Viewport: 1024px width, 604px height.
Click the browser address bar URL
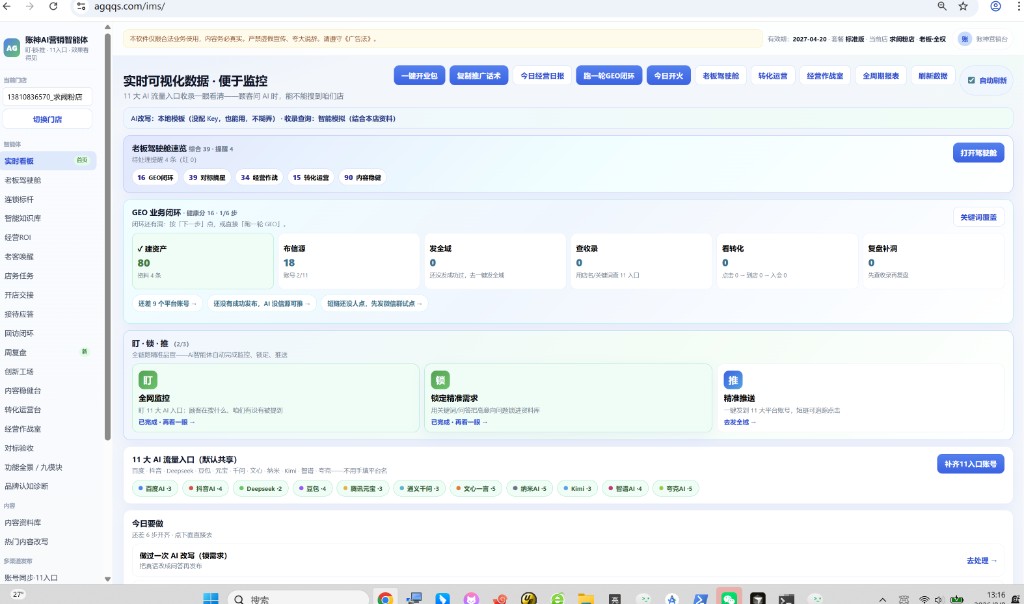pos(129,7)
